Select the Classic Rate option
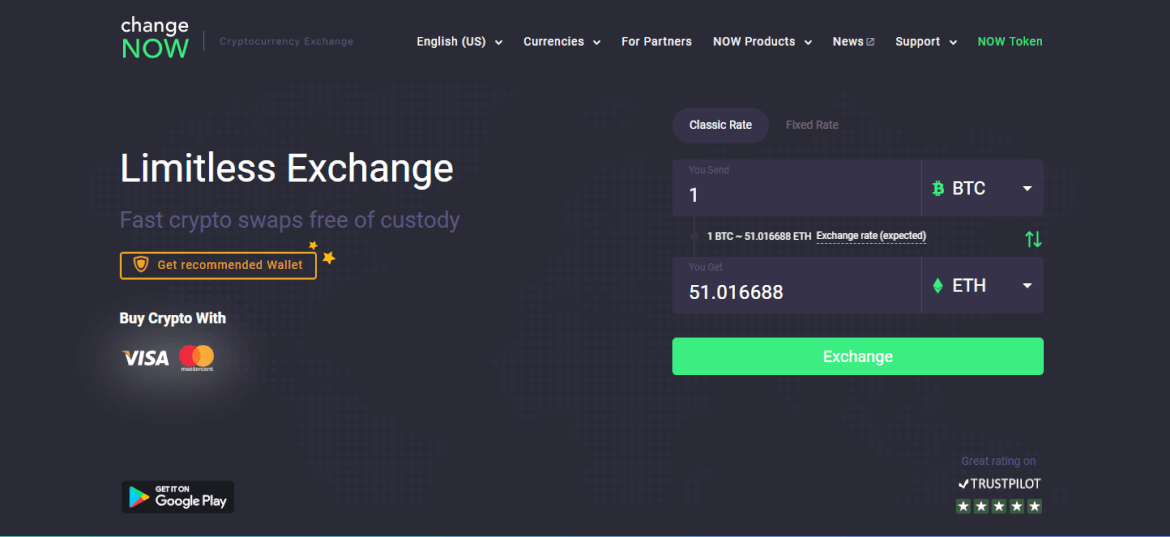 tap(720, 125)
